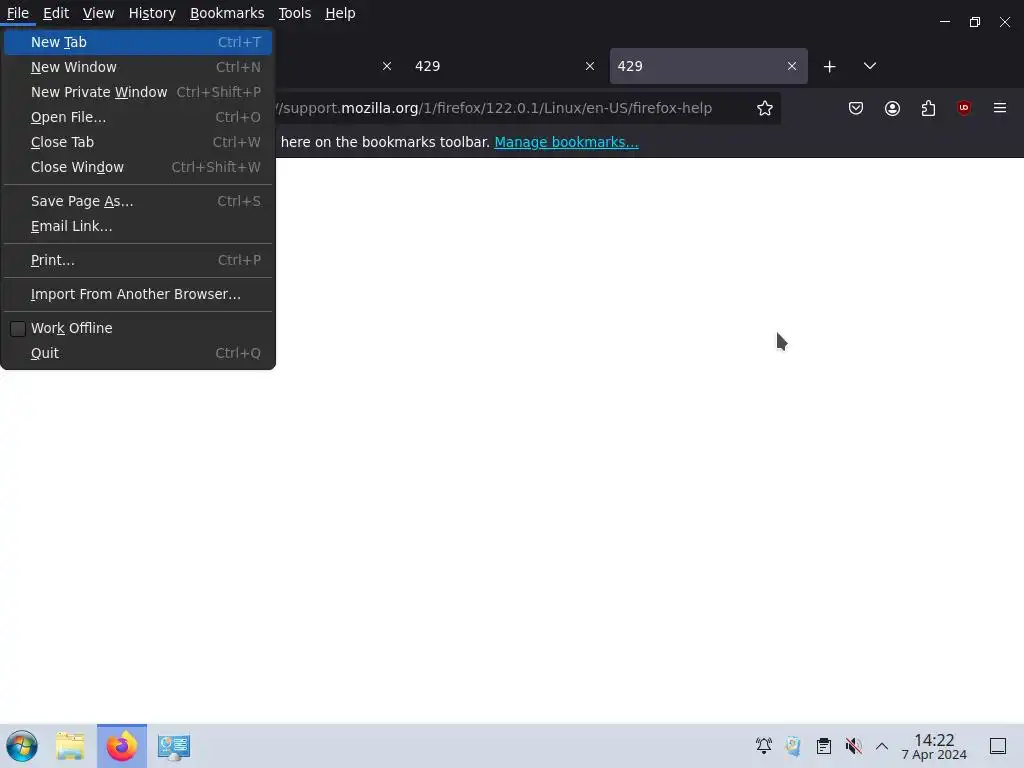Open the notifications bell tray icon

pos(763,746)
